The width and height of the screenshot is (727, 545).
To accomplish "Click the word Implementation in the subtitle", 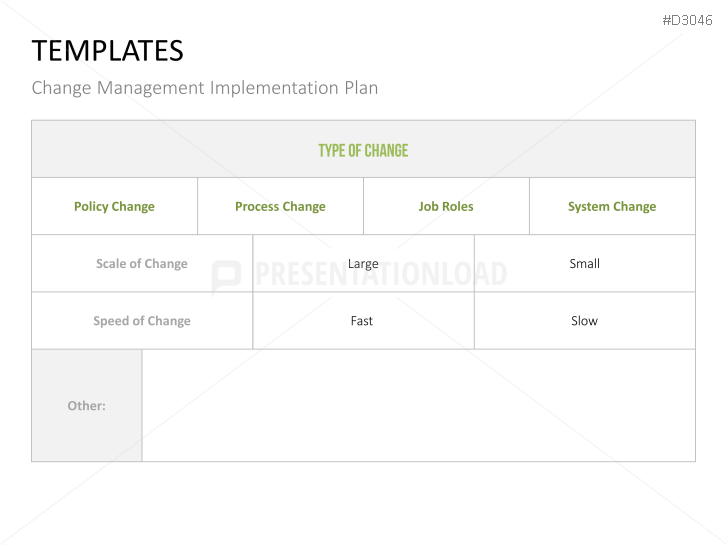I will tap(272, 88).
